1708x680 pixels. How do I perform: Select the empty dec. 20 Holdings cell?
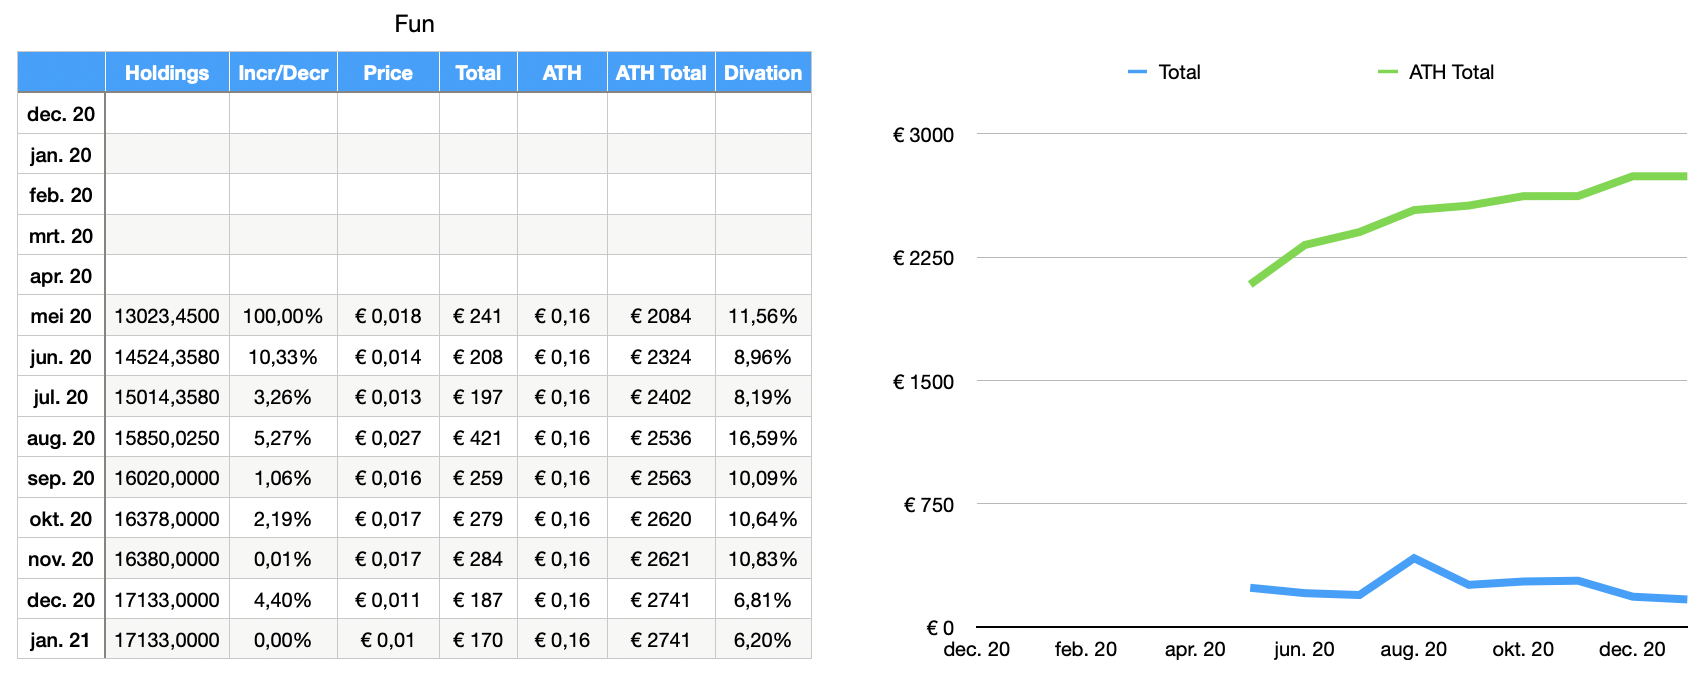click(167, 114)
